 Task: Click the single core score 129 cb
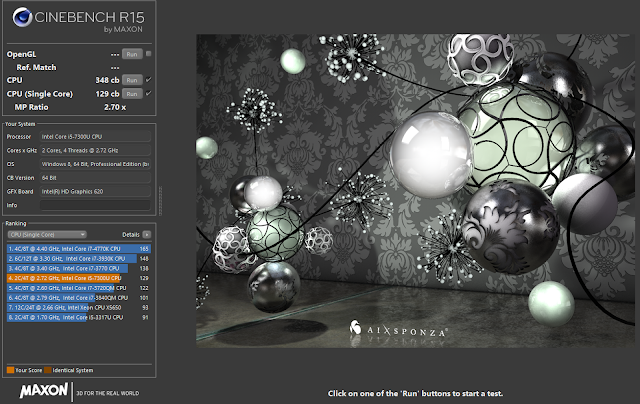click(x=107, y=94)
